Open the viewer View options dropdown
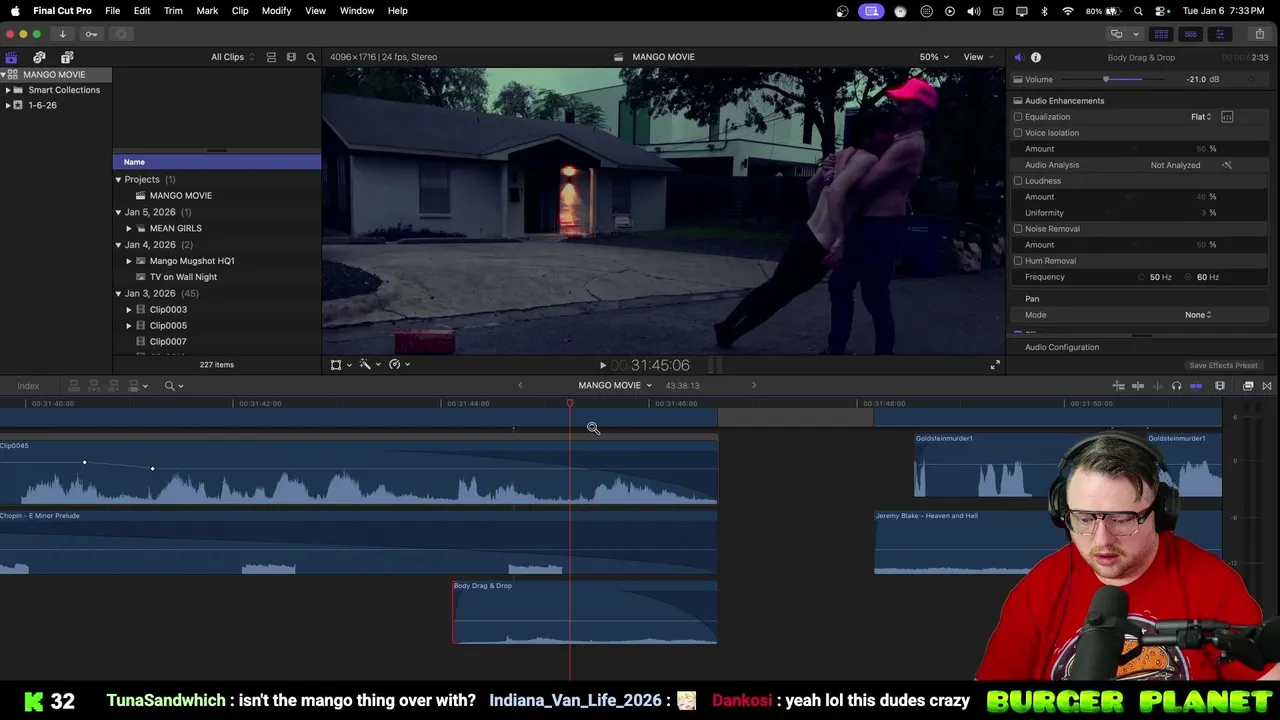Viewport: 1280px width, 720px height. (x=978, y=57)
